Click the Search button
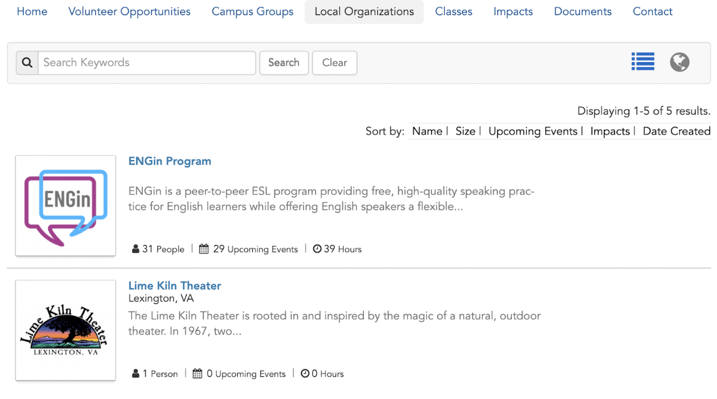The height and width of the screenshot is (399, 717). pyautogui.click(x=284, y=63)
